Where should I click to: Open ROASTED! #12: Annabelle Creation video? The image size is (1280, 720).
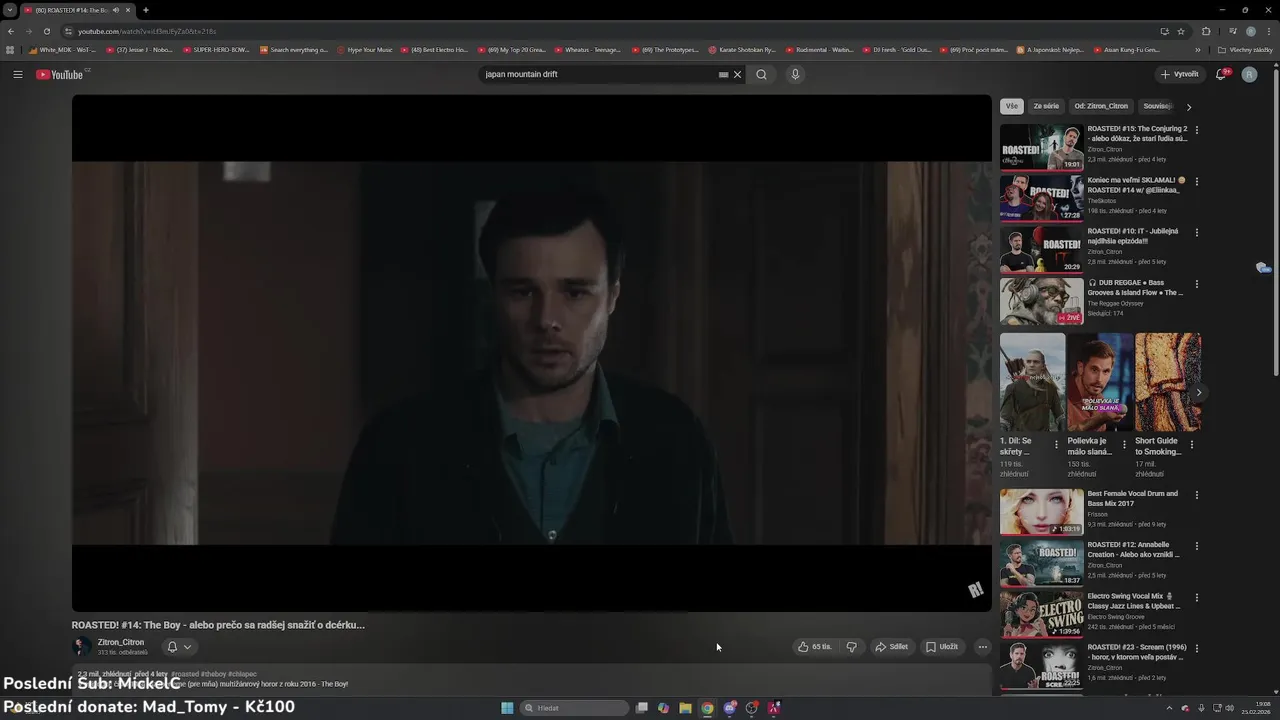1134,550
